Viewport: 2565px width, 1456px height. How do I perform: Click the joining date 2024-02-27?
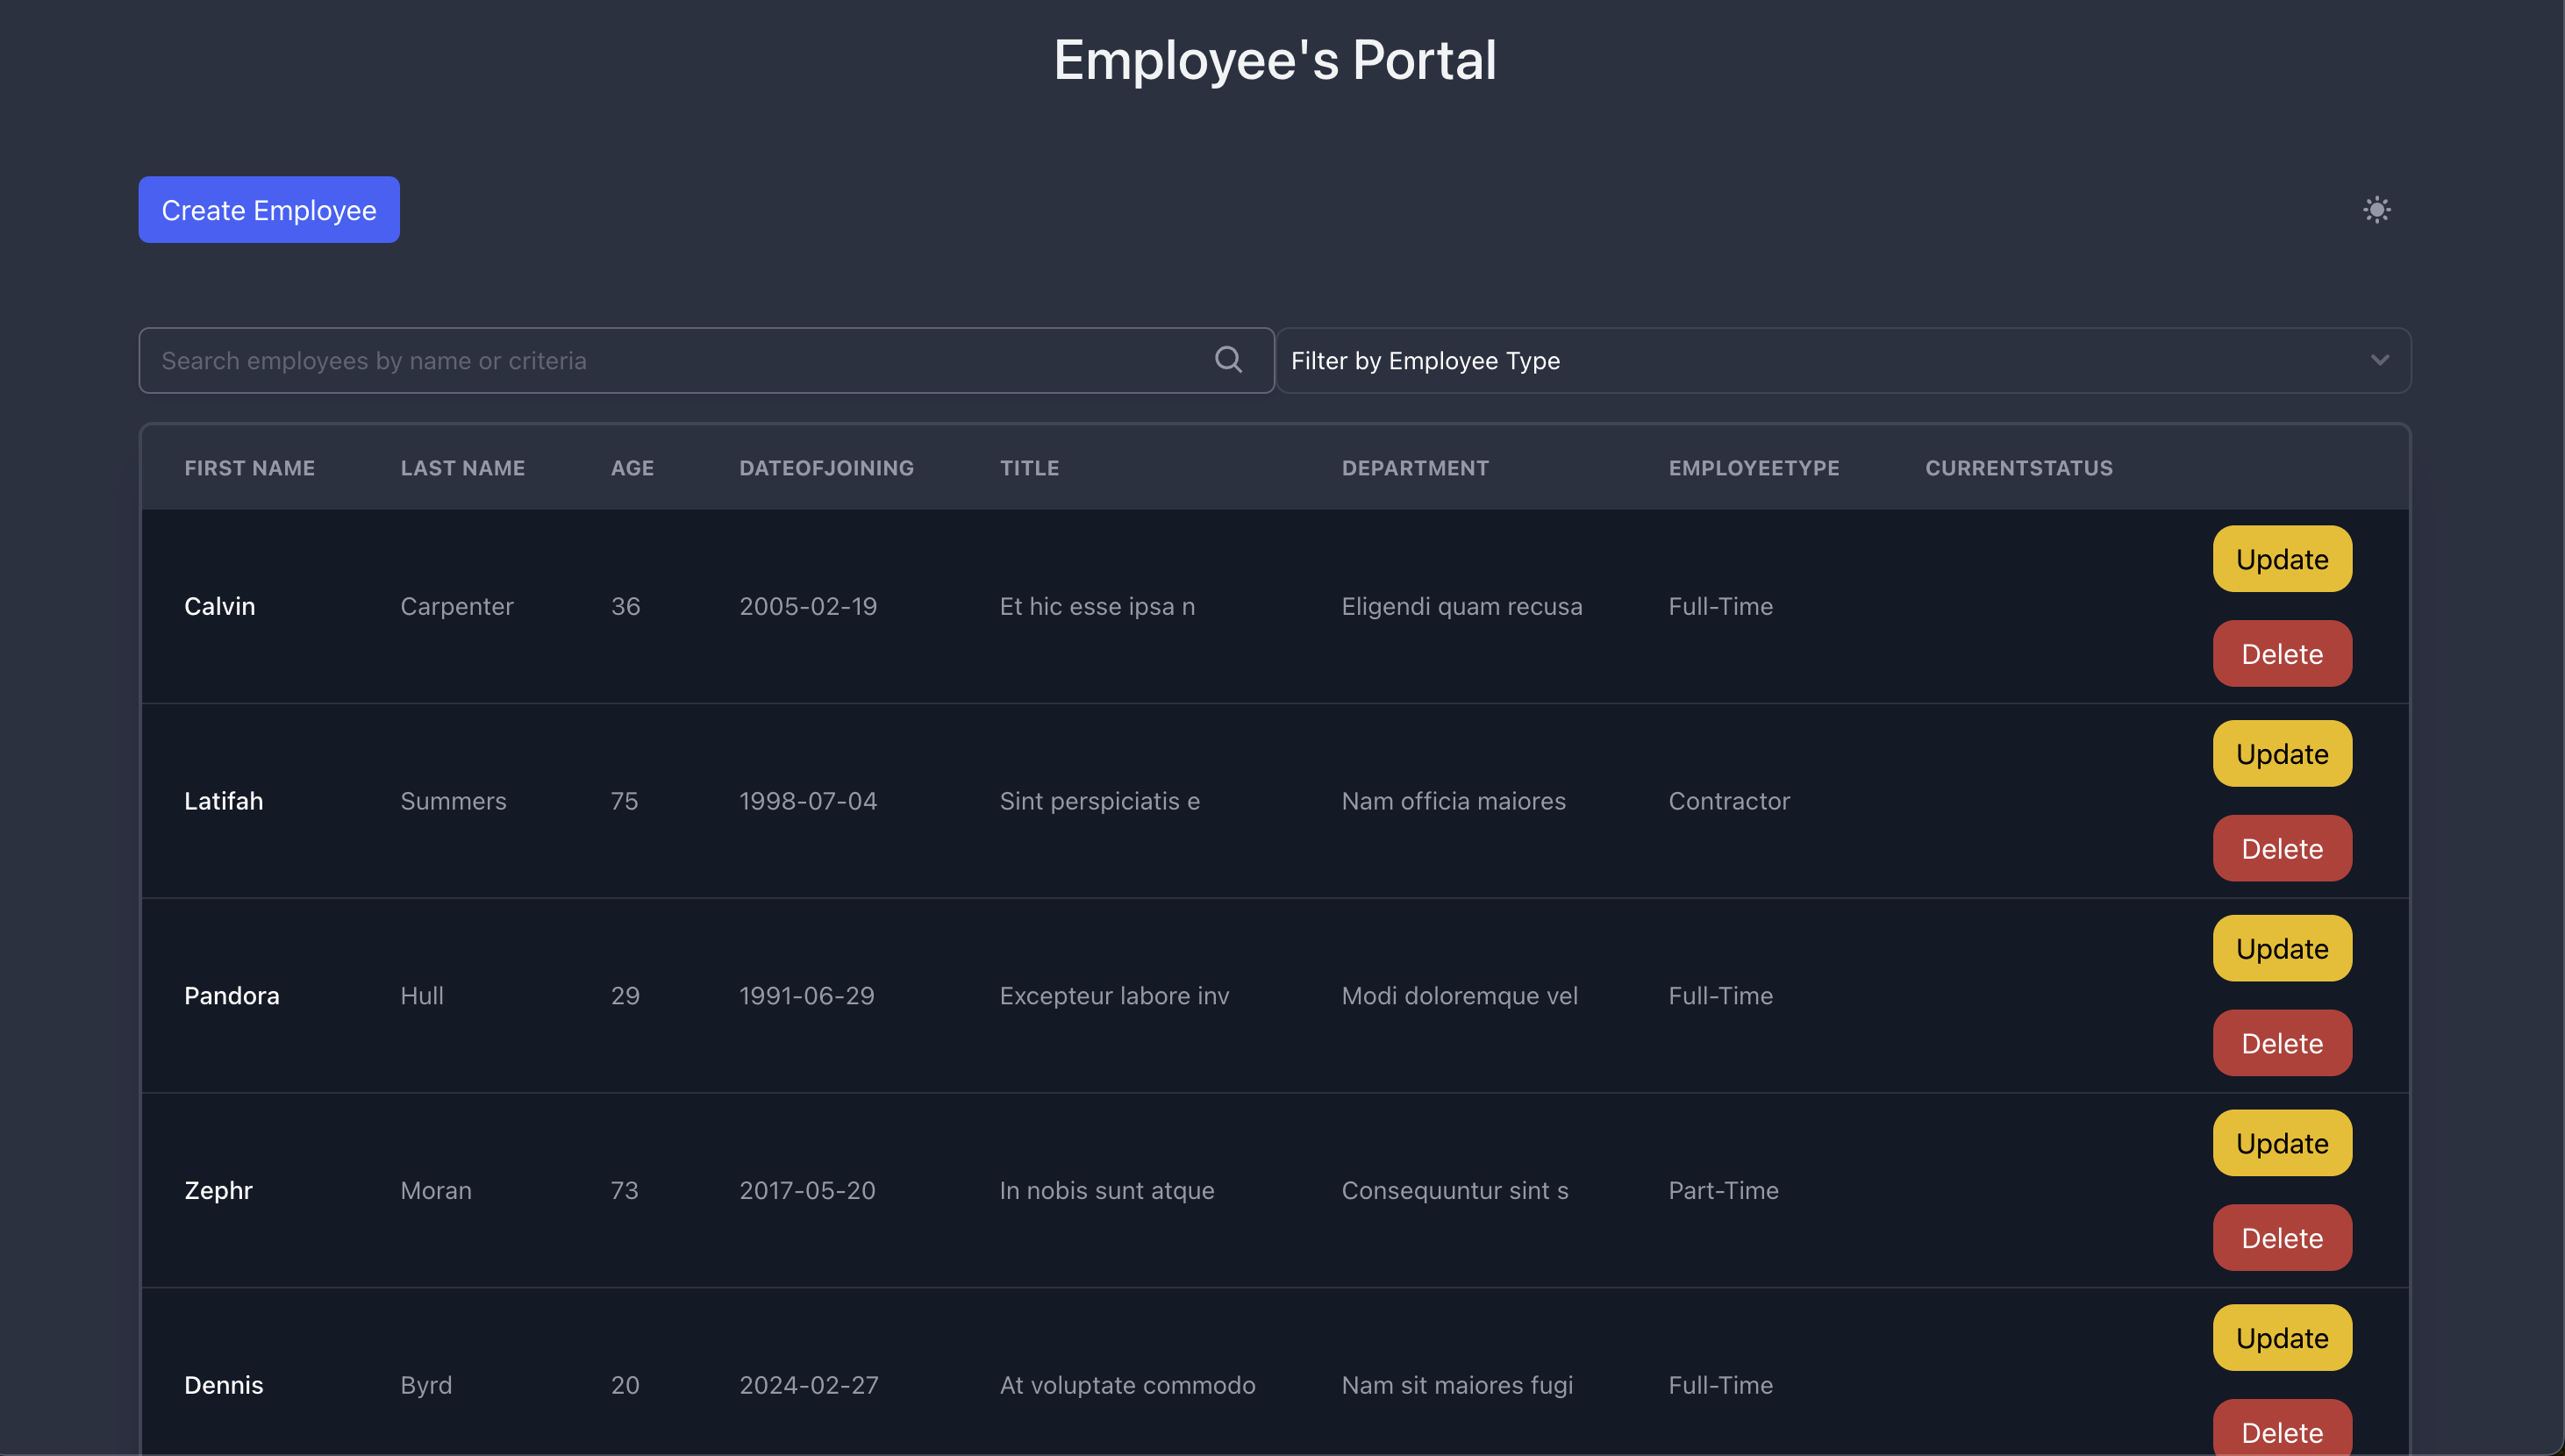point(809,1386)
